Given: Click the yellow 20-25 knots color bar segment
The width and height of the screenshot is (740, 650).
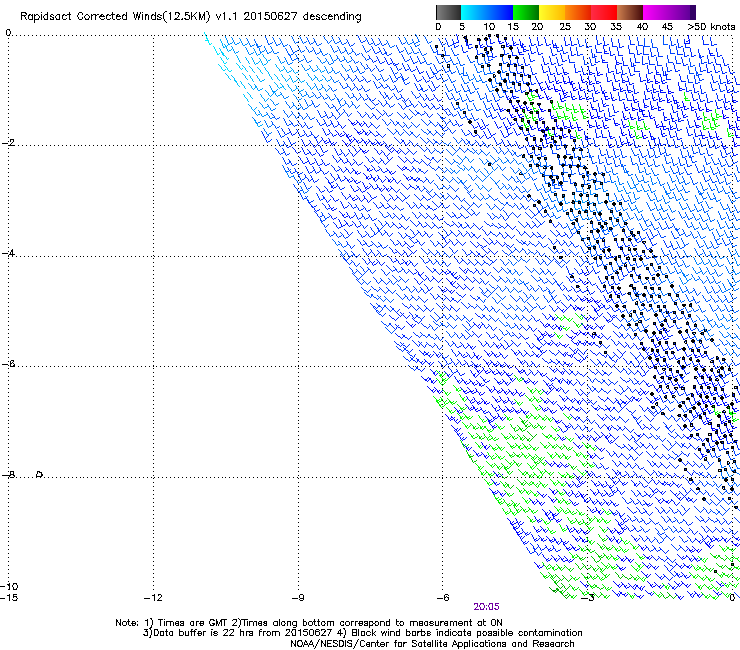Looking at the screenshot, I should point(552,12).
